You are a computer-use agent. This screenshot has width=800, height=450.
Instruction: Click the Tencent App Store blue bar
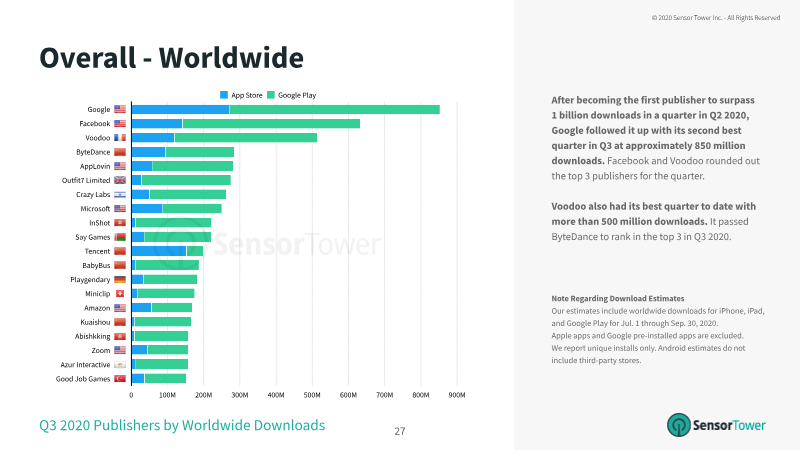click(159, 251)
